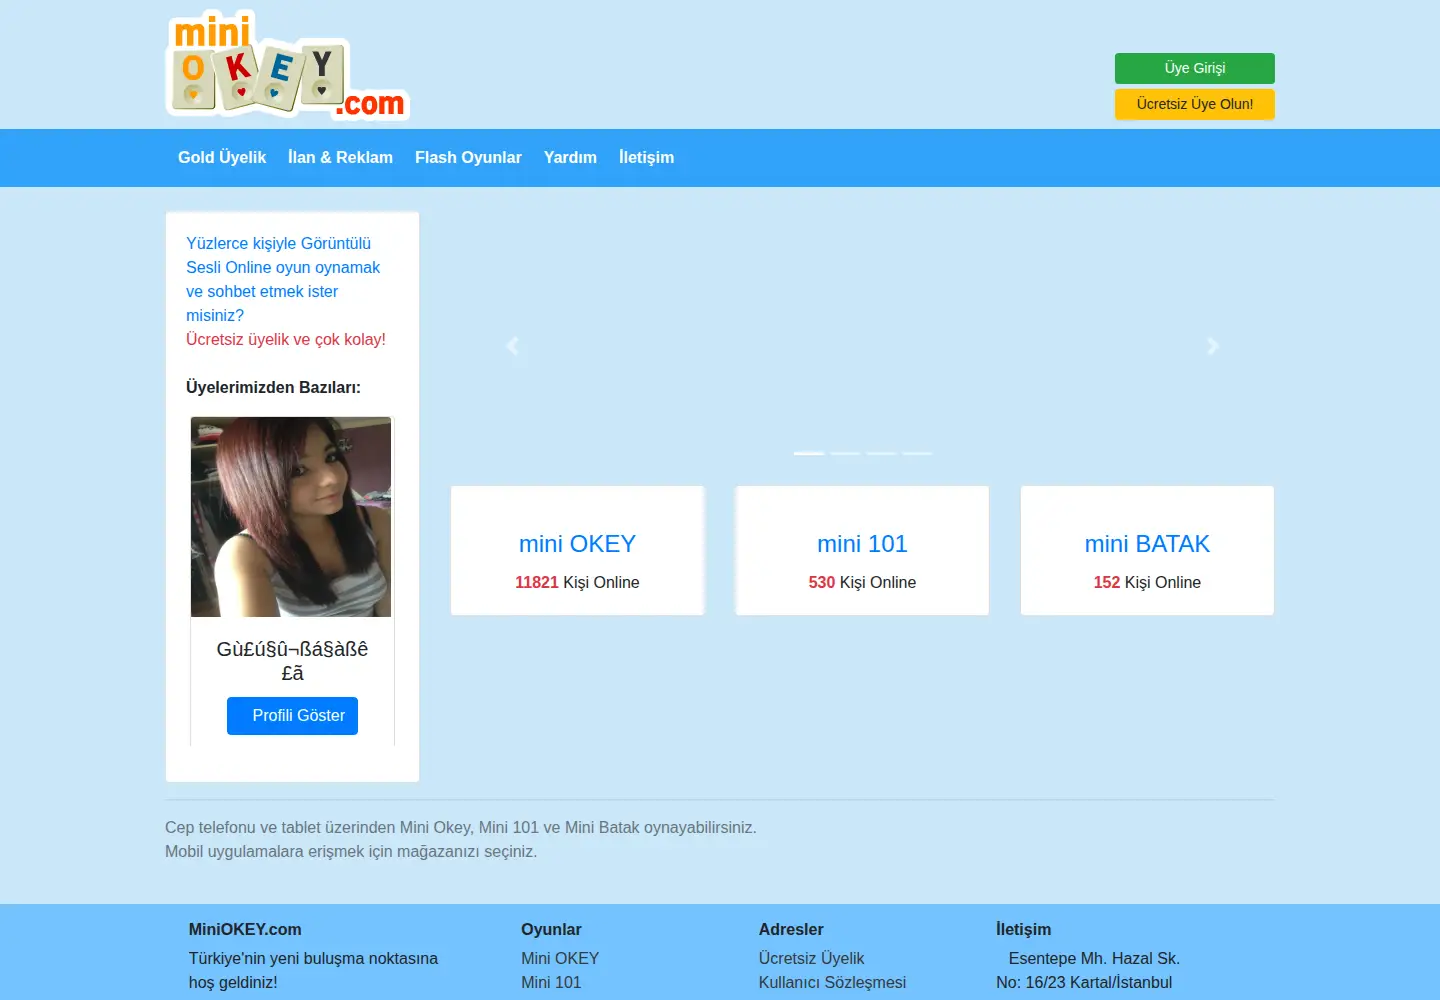Viewport: 1440px width, 1000px height.
Task: Open the Gold Üyelik menu item
Action: pos(222,157)
